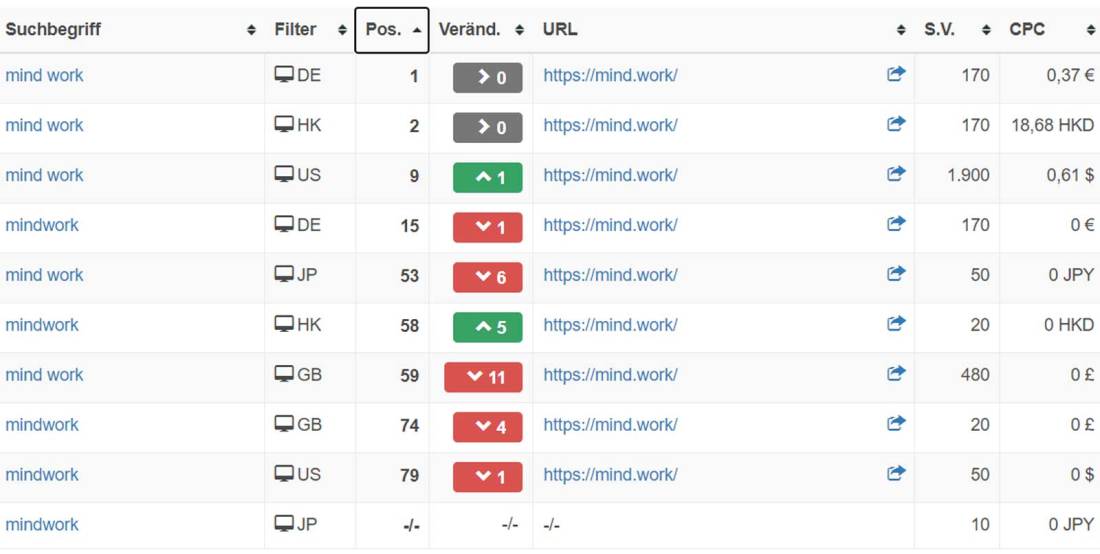1100x554 pixels.
Task: Click green change badge showing up 5
Action: 487,327
